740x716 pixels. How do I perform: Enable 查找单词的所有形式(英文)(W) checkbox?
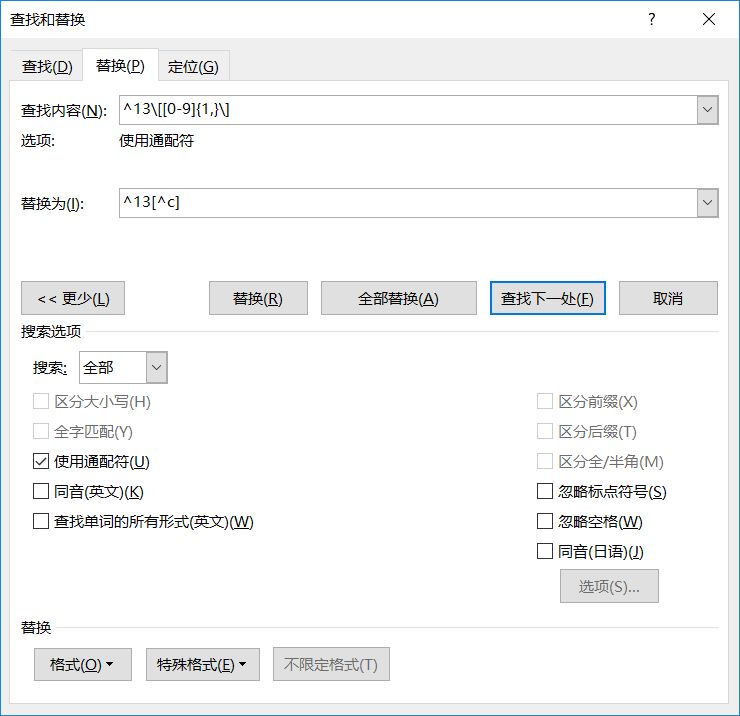point(41,522)
